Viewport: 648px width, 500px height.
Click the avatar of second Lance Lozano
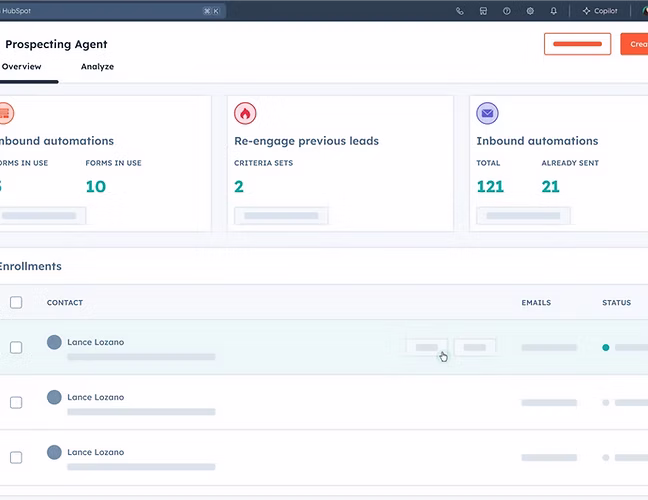click(54, 397)
